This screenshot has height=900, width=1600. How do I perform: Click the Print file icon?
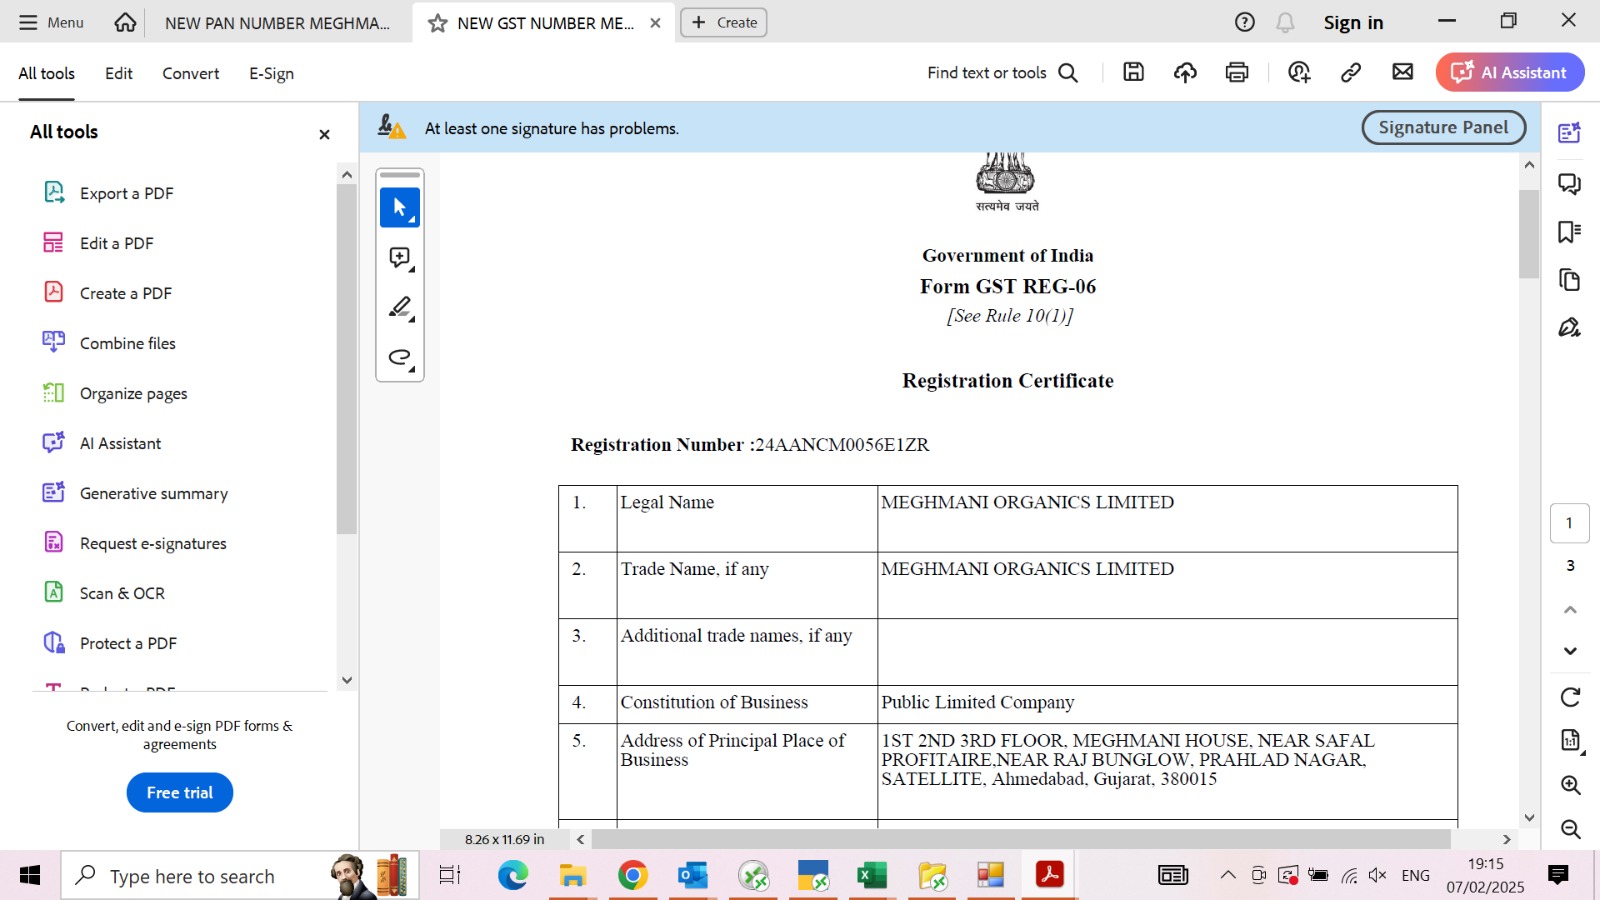pyautogui.click(x=1237, y=72)
